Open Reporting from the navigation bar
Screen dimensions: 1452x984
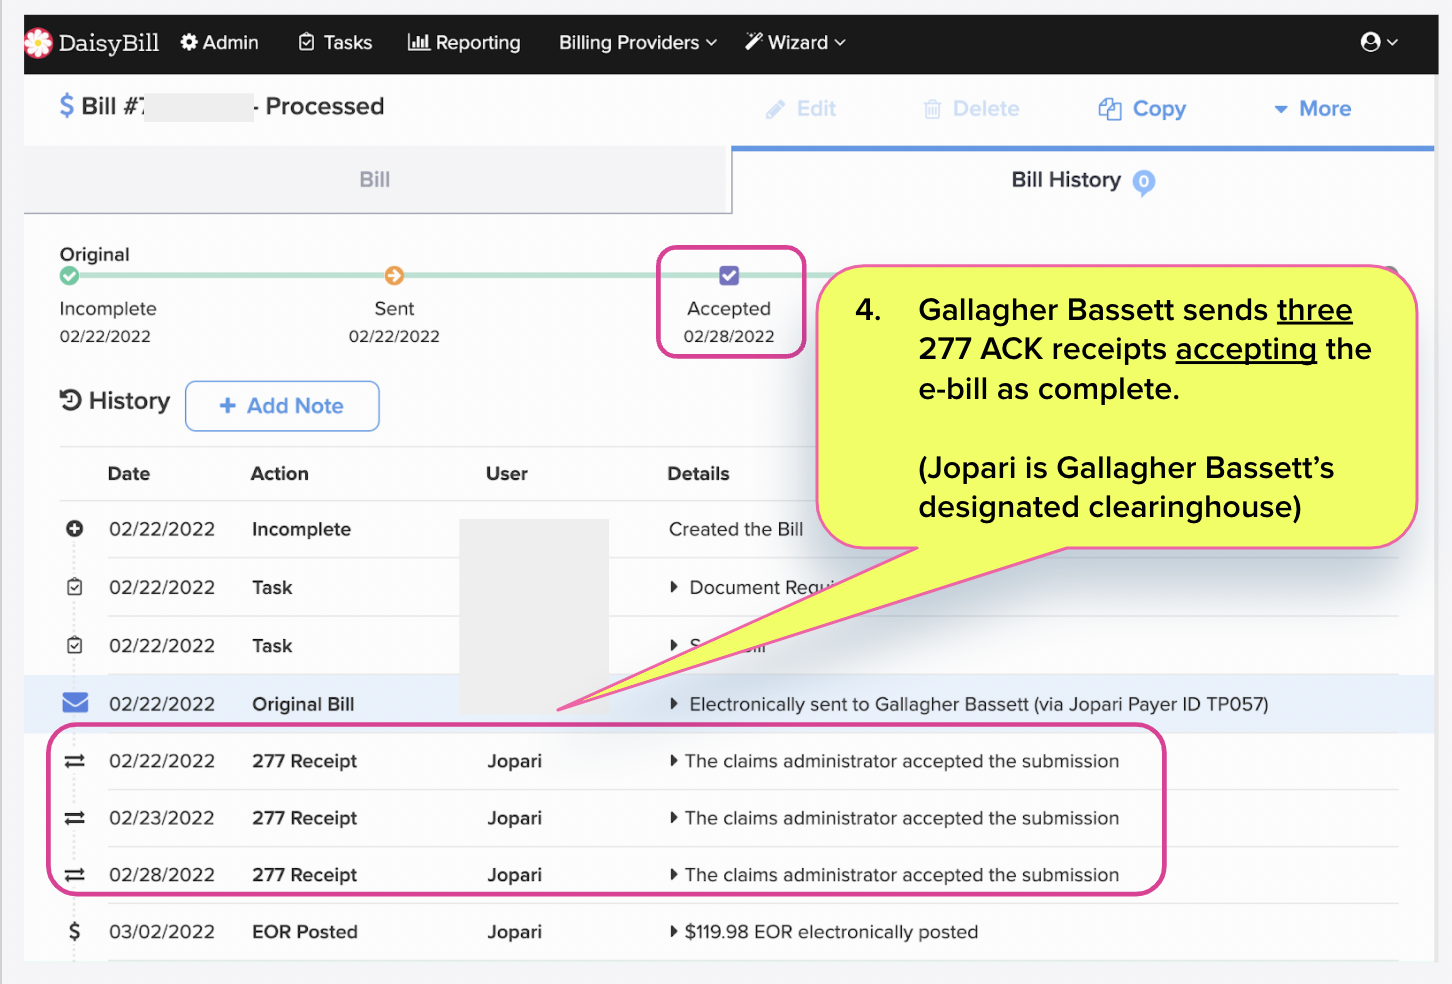(463, 42)
